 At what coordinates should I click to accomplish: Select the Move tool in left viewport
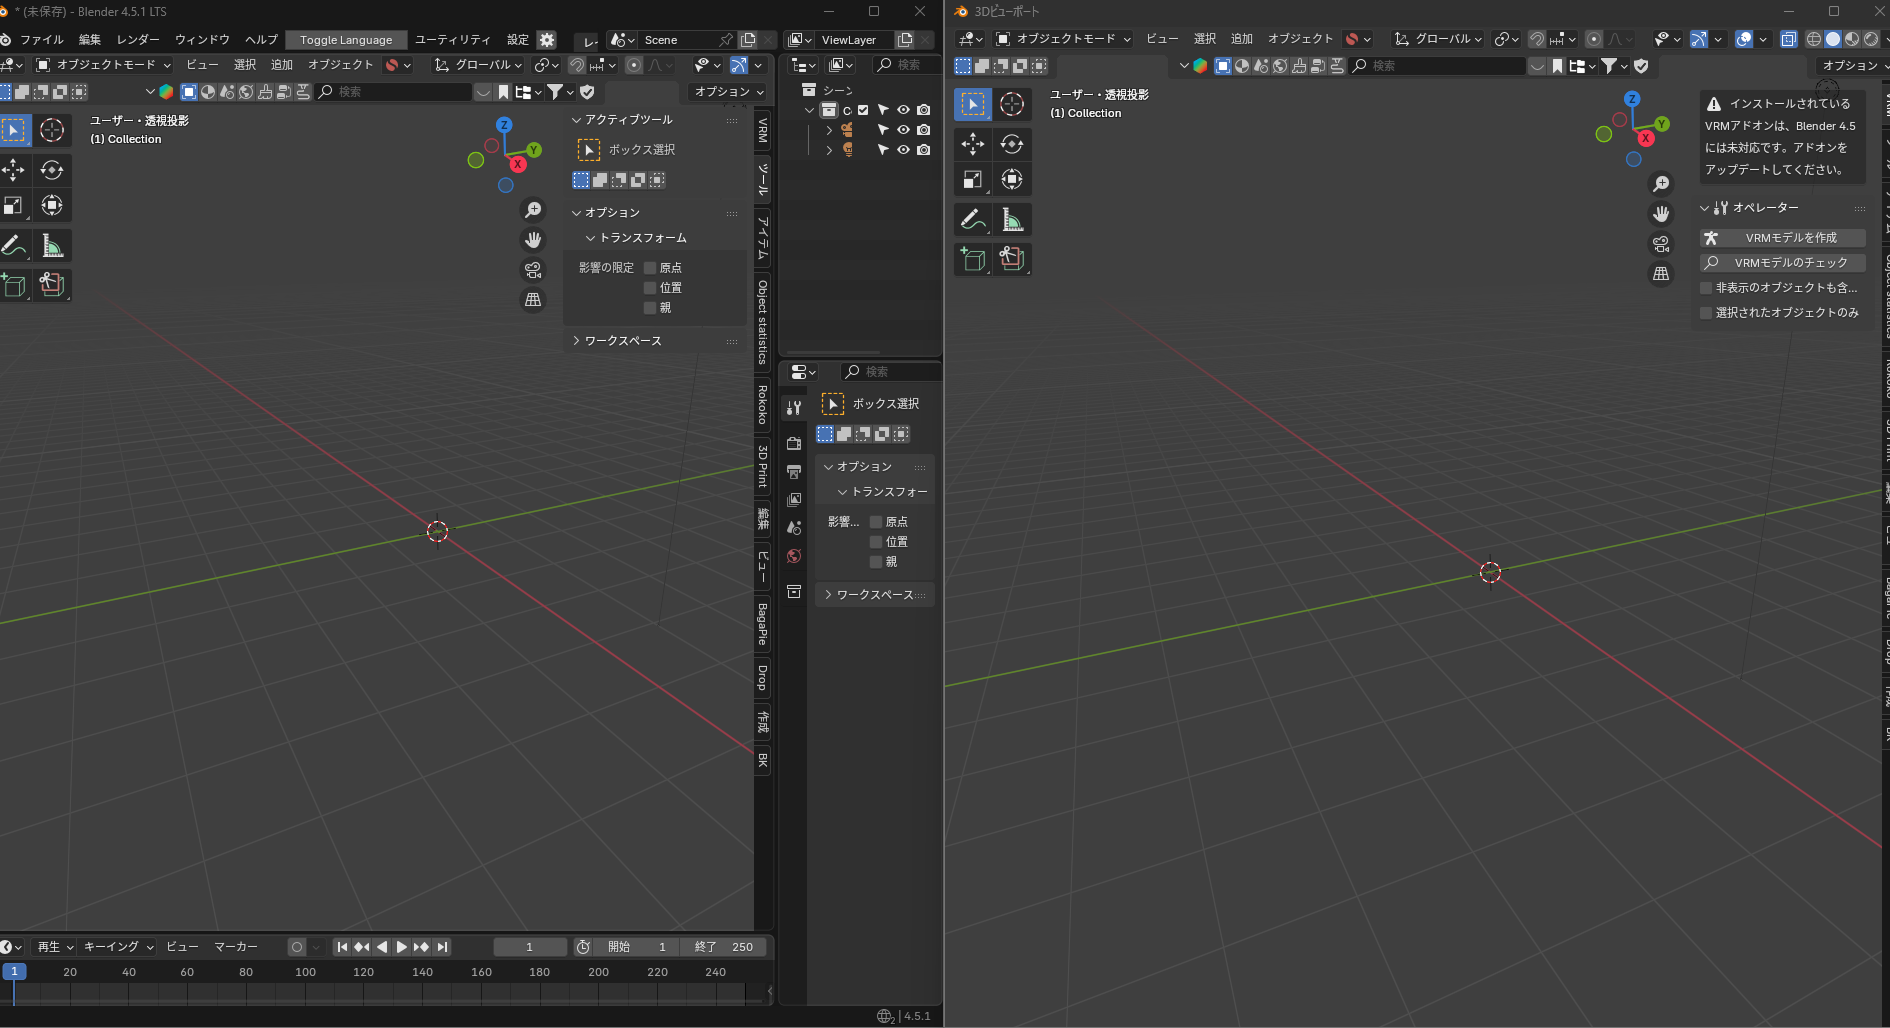coord(14,170)
